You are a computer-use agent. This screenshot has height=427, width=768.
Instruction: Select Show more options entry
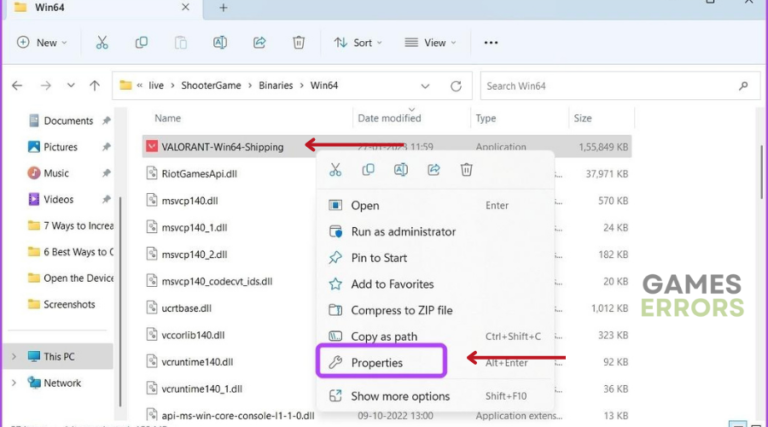[x=400, y=396]
